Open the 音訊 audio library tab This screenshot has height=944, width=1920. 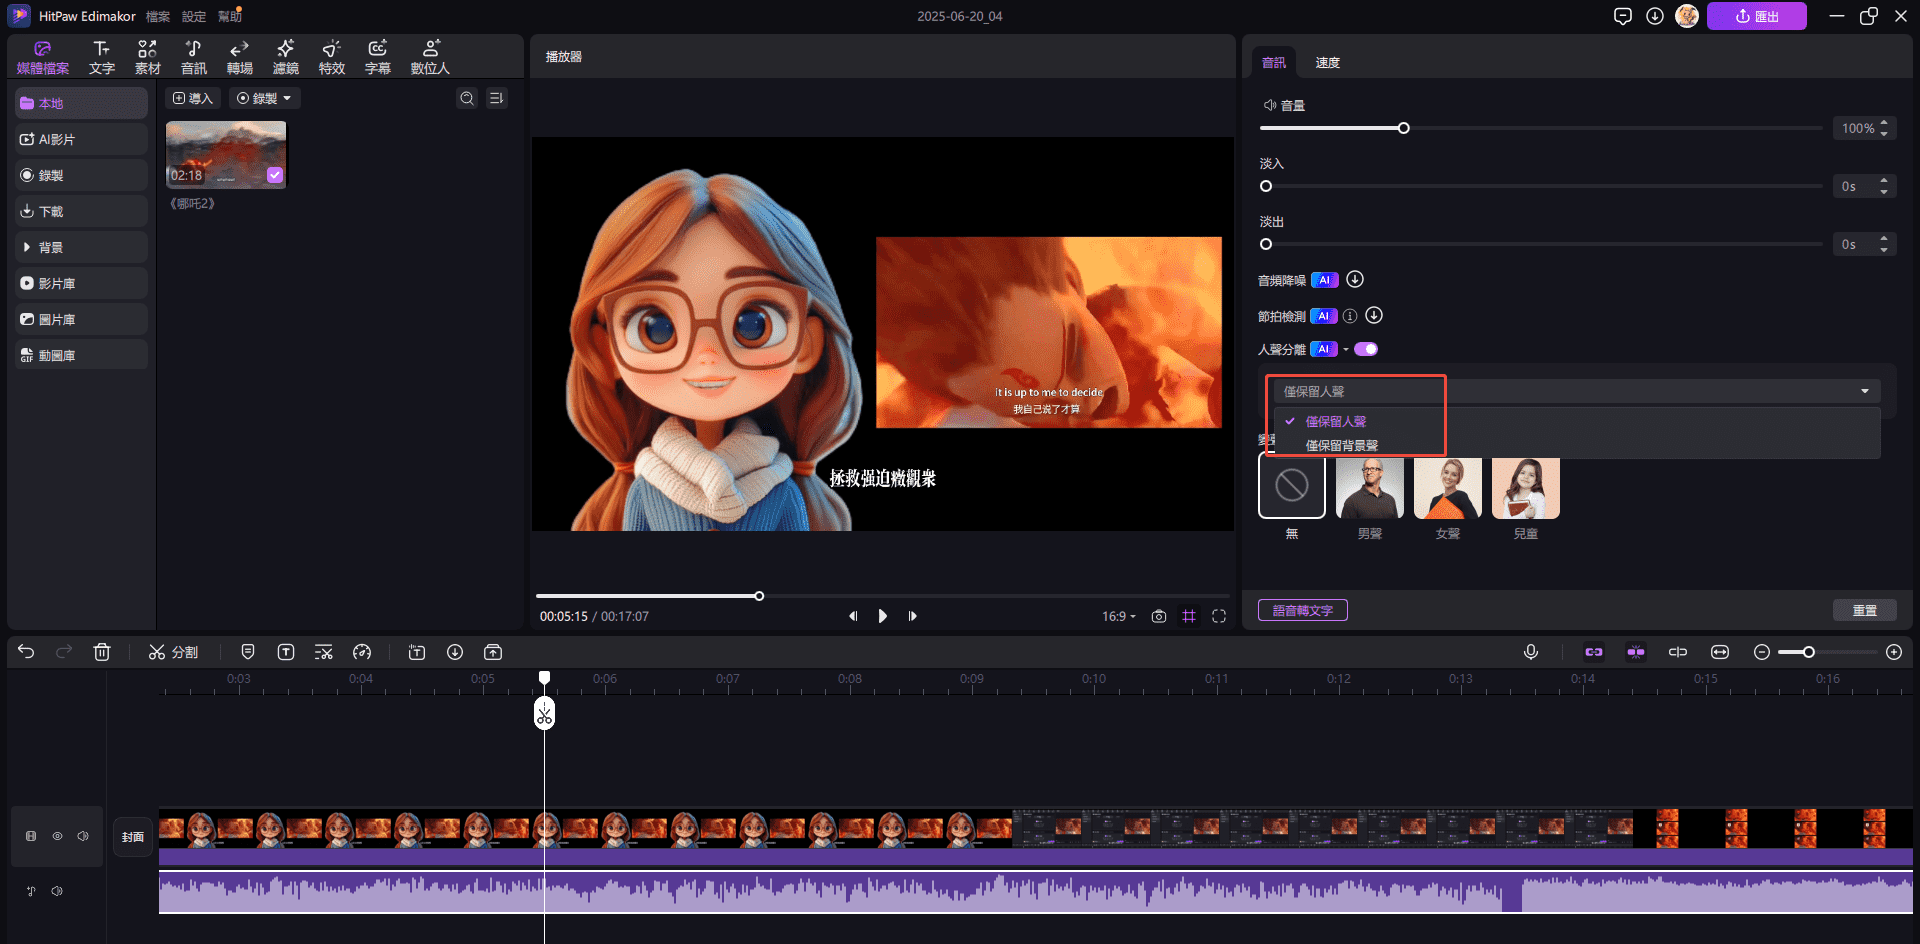194,58
